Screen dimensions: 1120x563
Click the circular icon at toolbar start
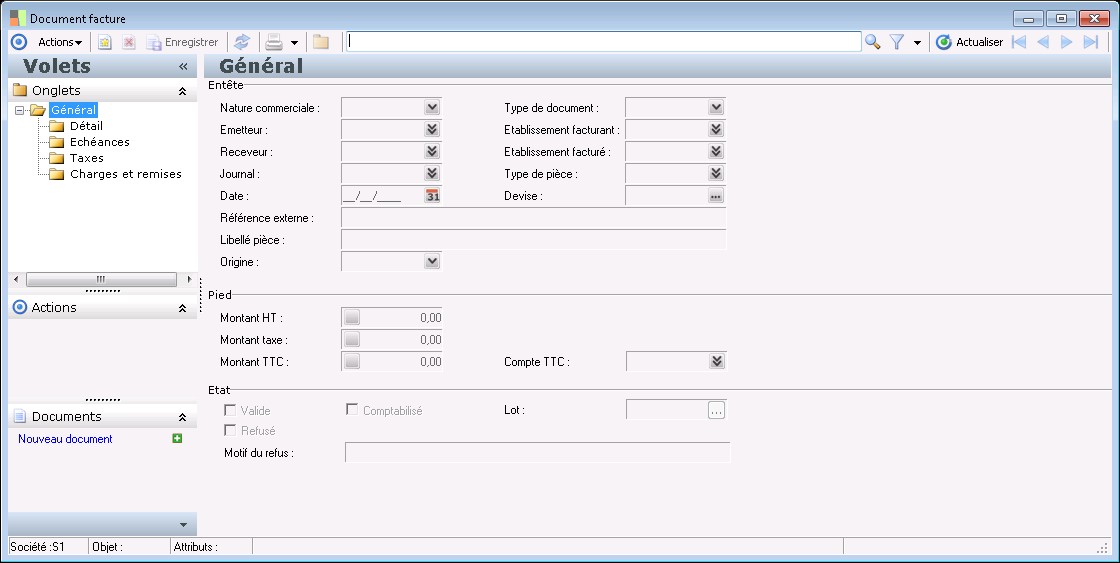pos(19,42)
